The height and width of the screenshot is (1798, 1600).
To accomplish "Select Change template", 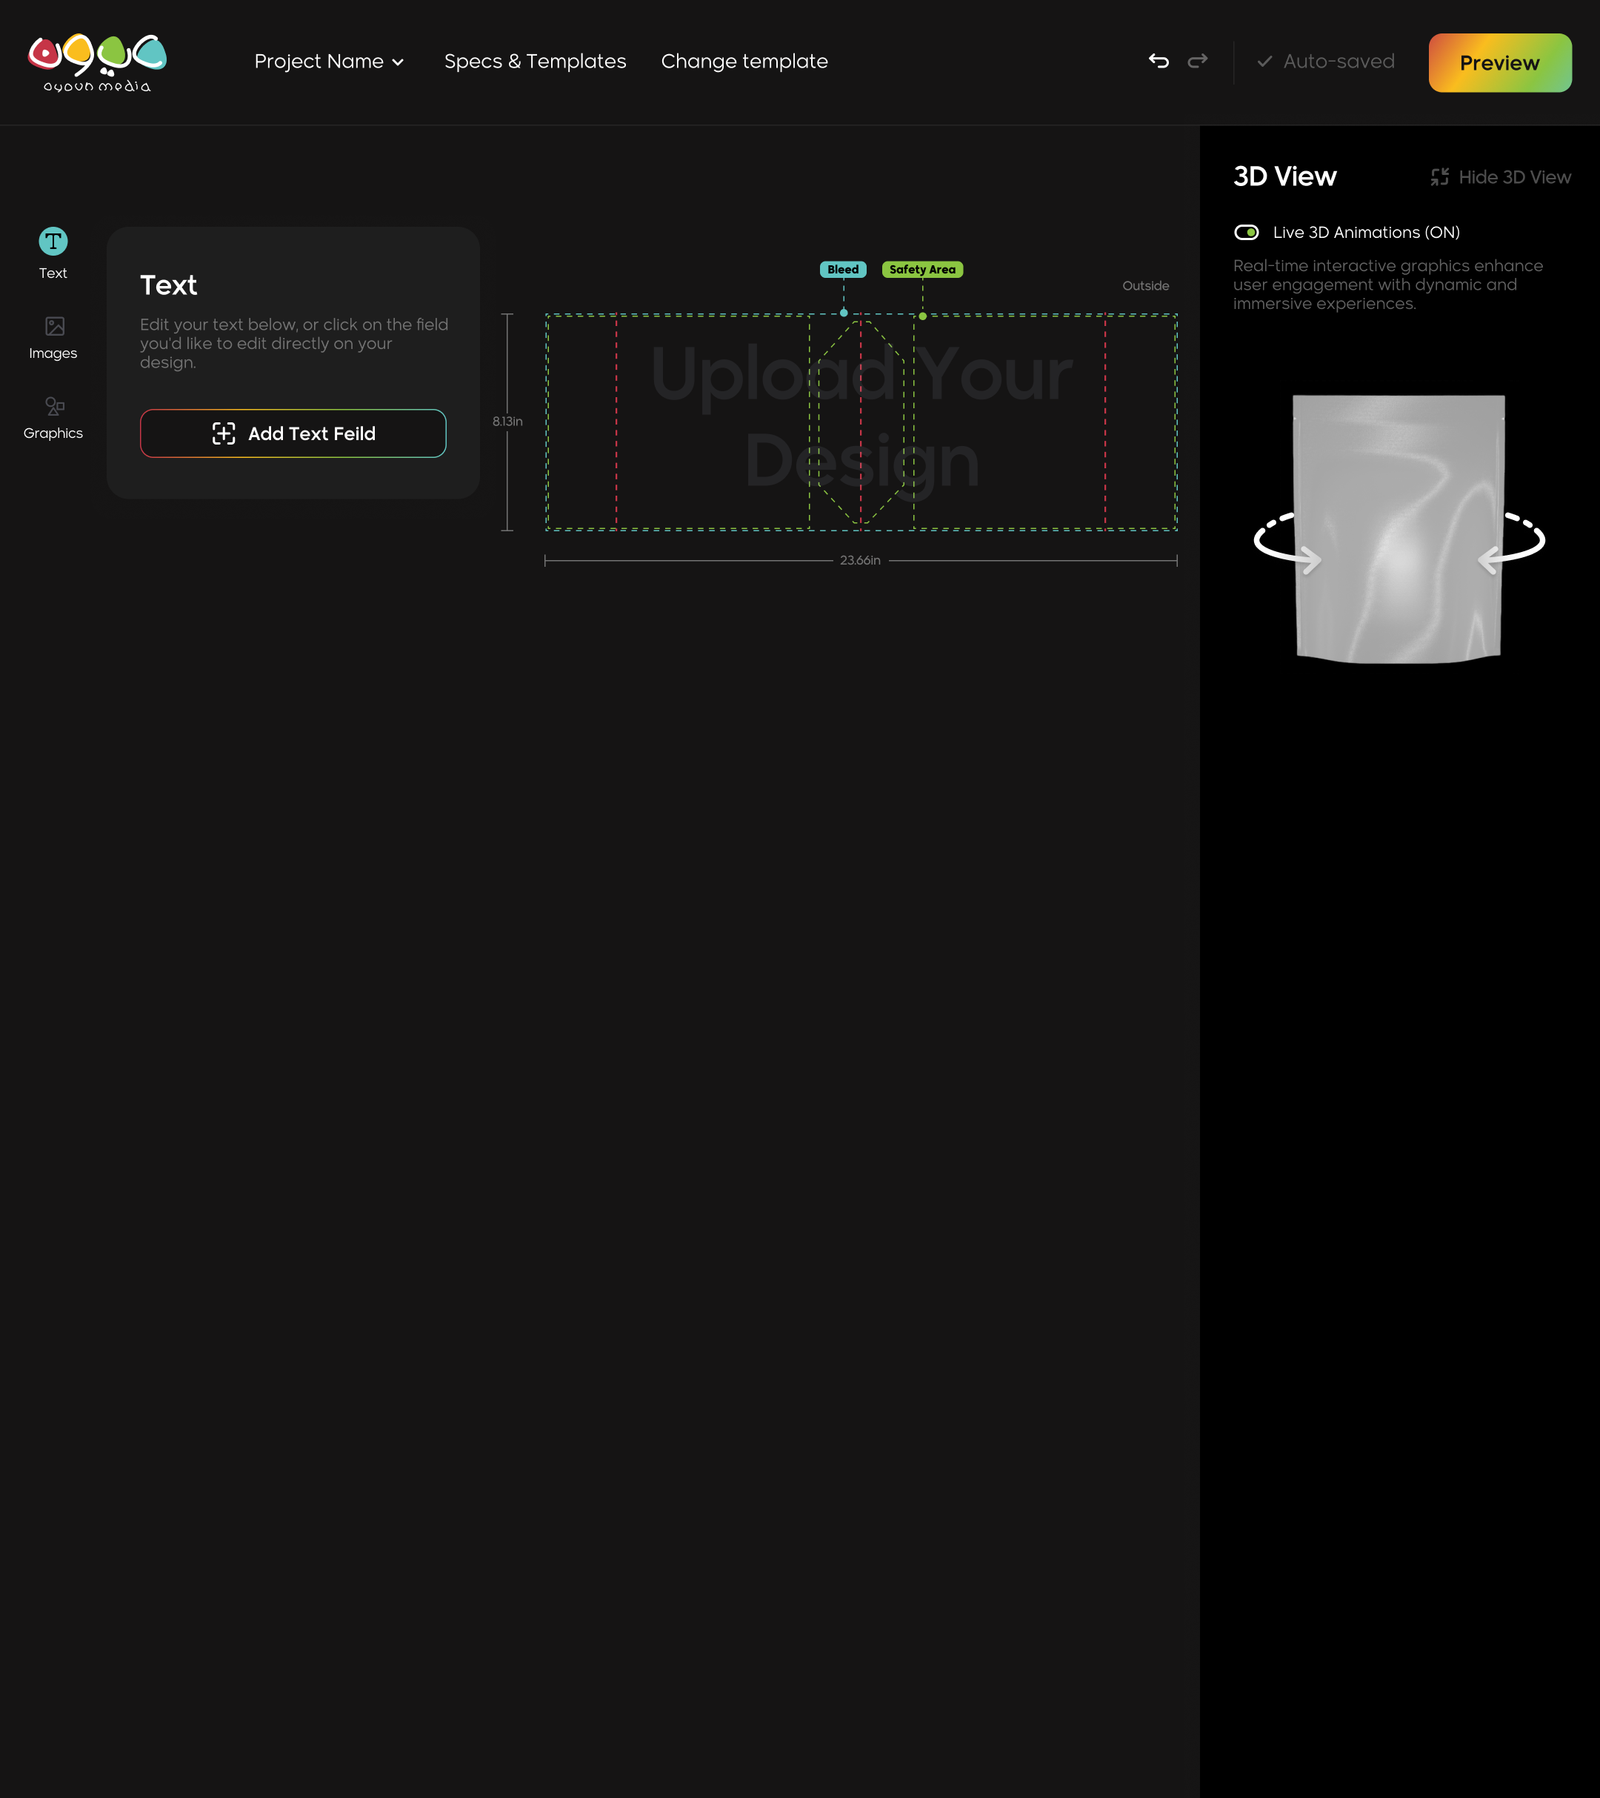I will [744, 62].
